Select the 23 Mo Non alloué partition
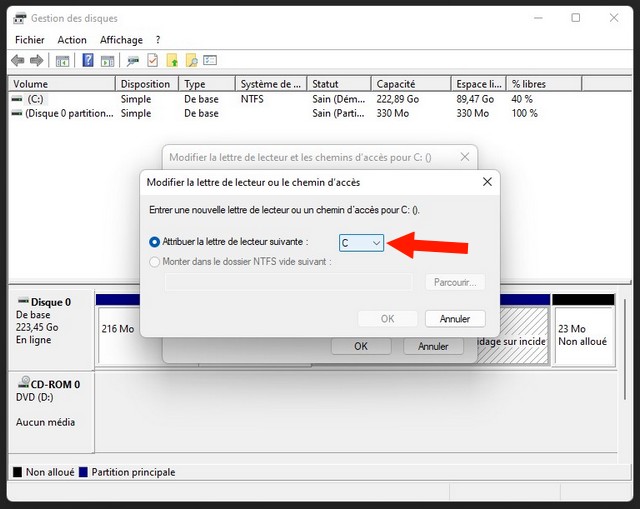640x509 pixels. tap(583, 335)
